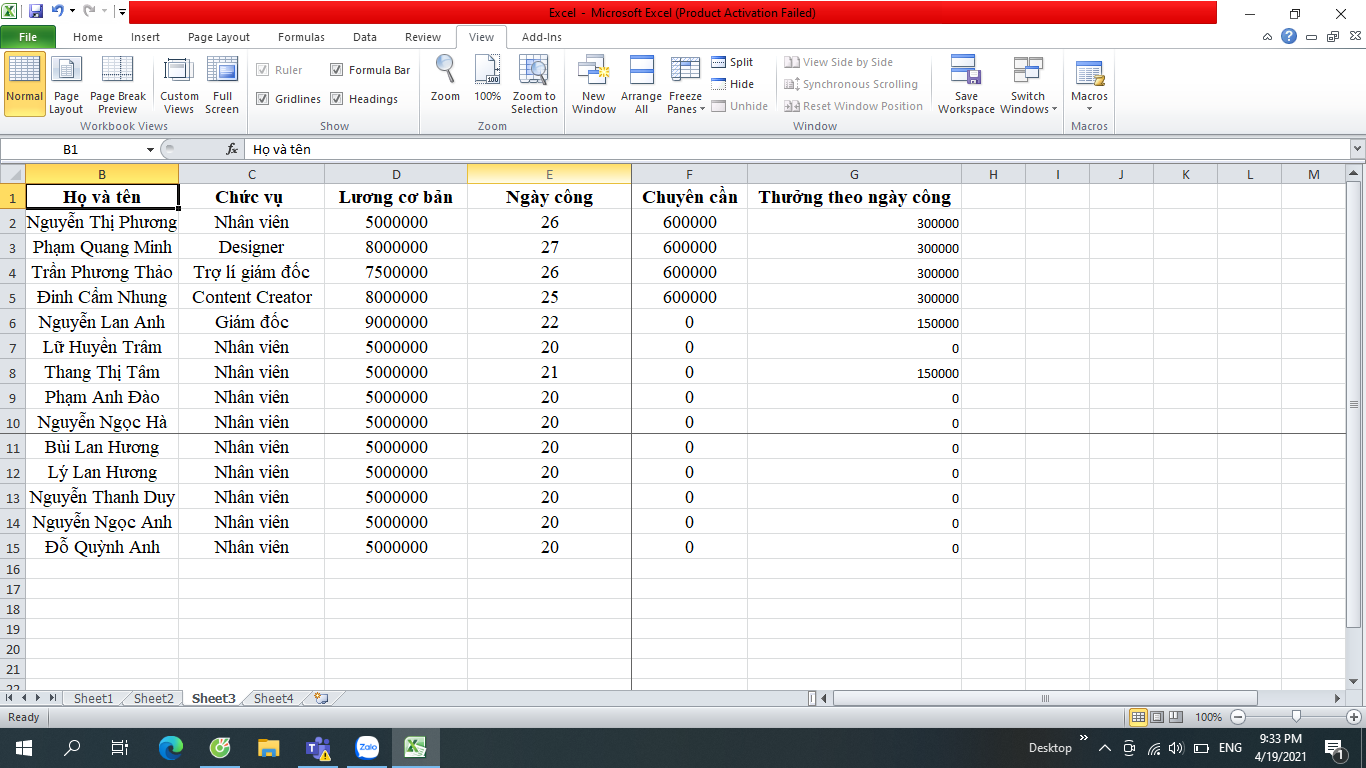Screen dimensions: 1366x768
Task: Zoom out with minus button
Action: pos(1237,717)
